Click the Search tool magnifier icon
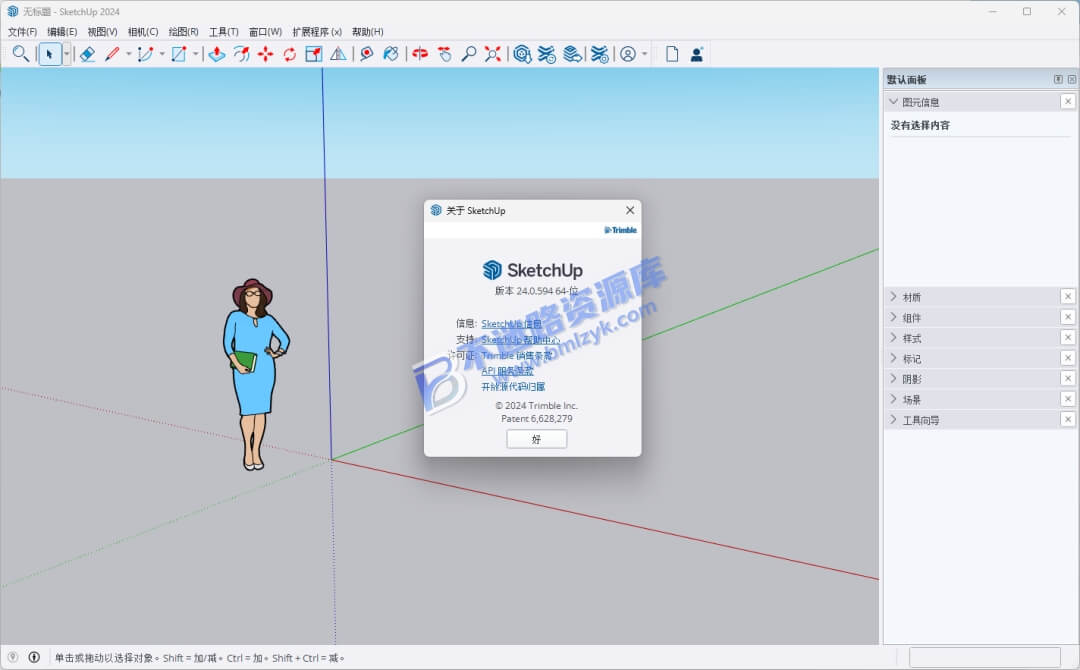 click(21, 54)
